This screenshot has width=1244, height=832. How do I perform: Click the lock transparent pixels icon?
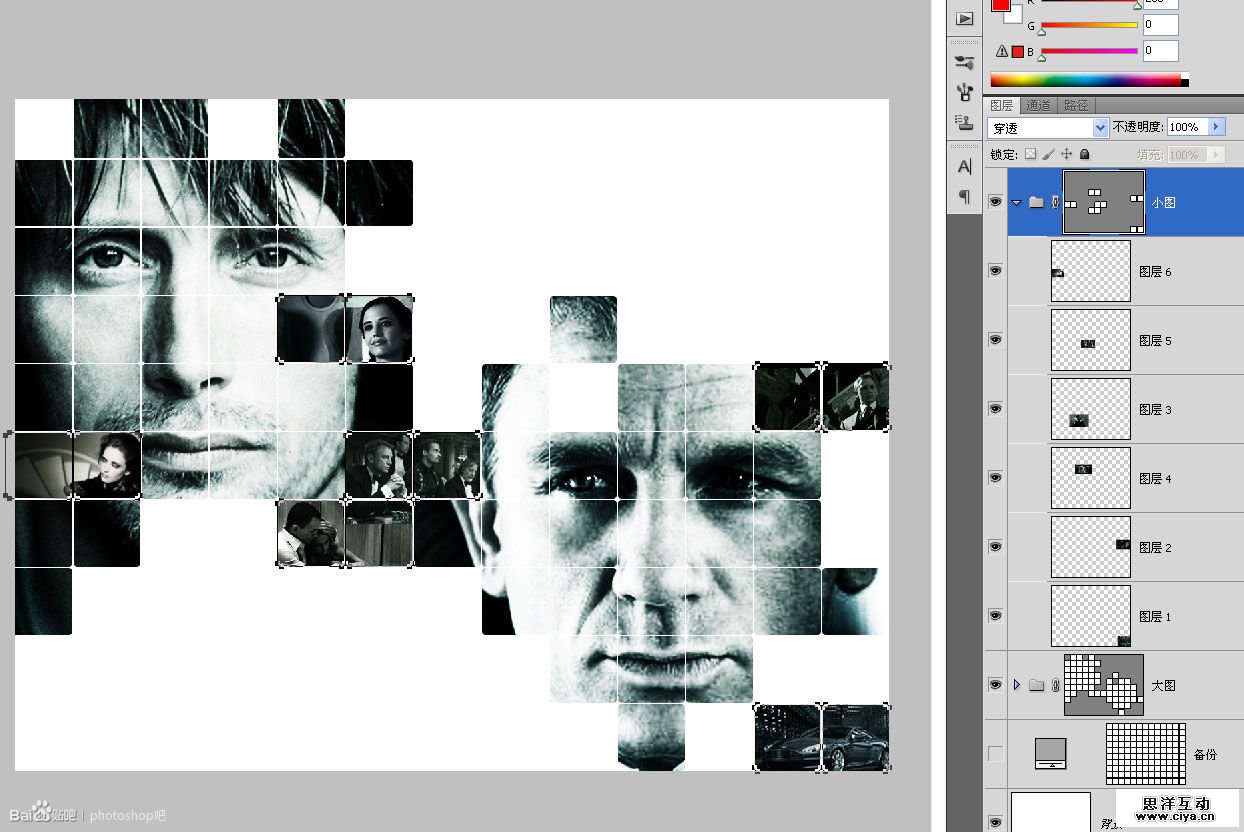1031,155
